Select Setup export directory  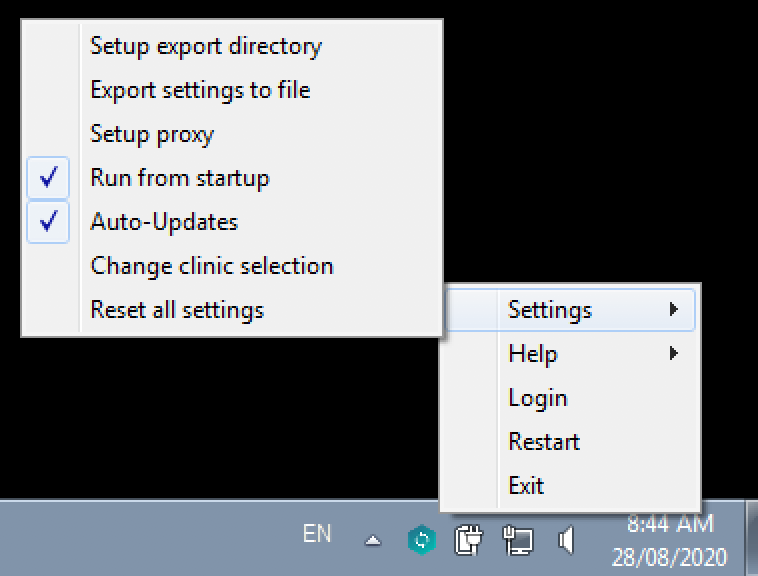tap(206, 46)
